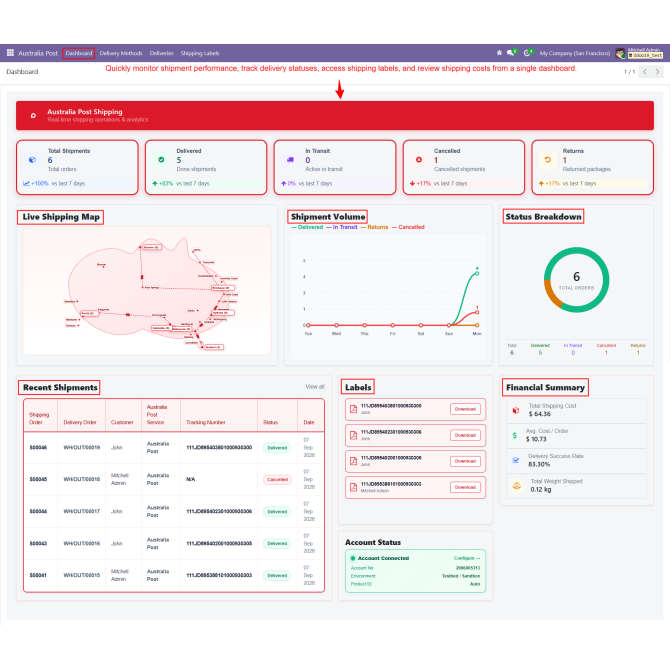
Task: Download label 111JD895402301000930306
Action: pyautogui.click(x=465, y=435)
